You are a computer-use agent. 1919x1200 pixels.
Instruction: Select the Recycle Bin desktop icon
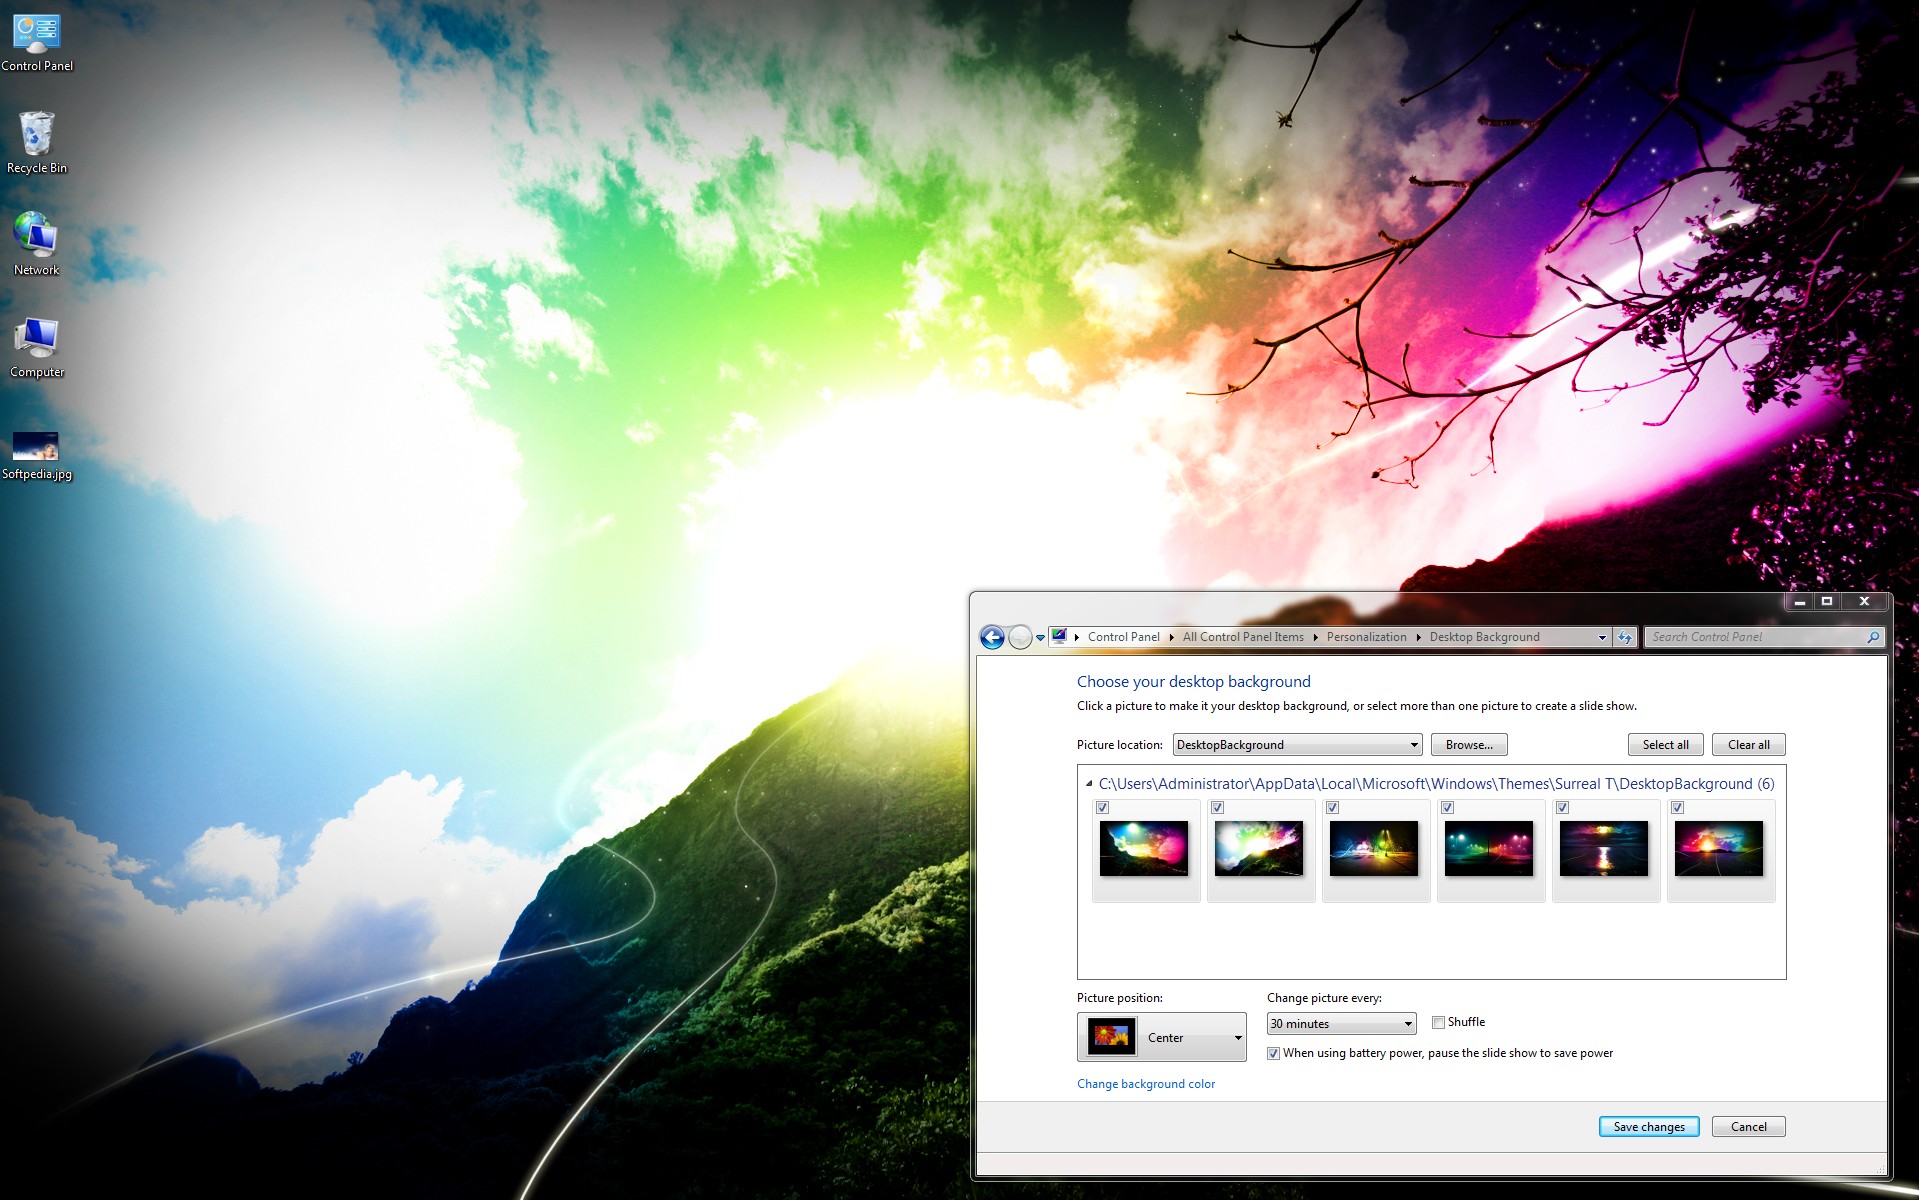tap(37, 143)
